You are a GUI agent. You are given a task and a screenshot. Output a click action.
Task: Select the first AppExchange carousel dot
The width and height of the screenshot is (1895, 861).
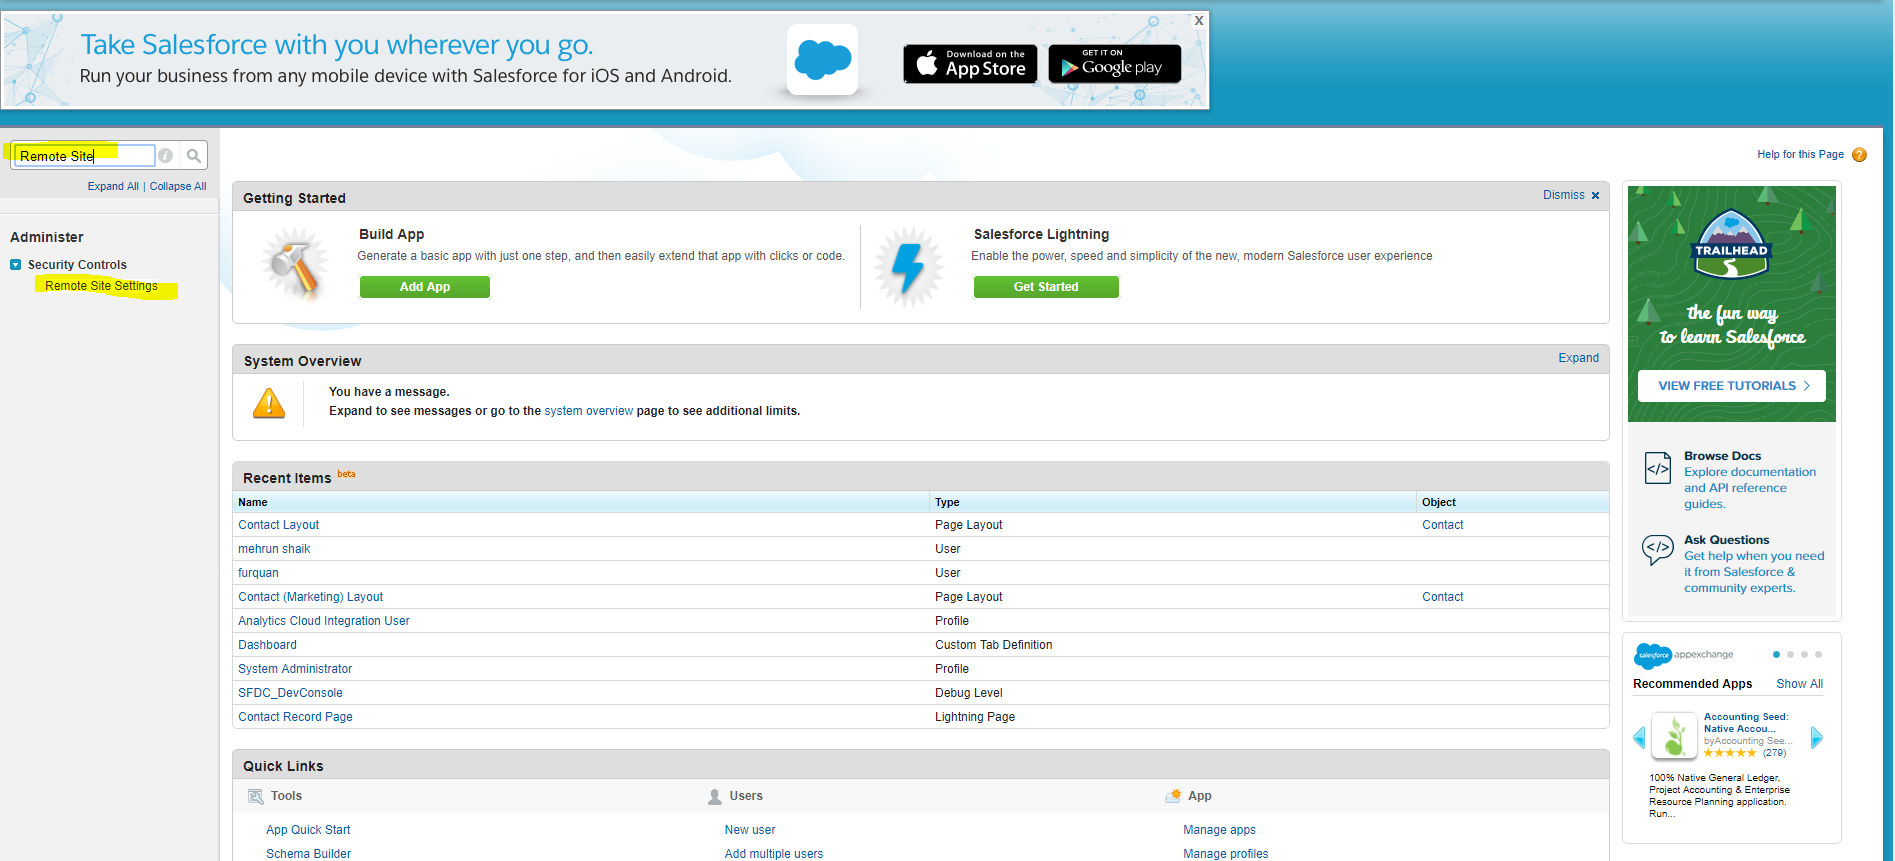pyautogui.click(x=1776, y=655)
